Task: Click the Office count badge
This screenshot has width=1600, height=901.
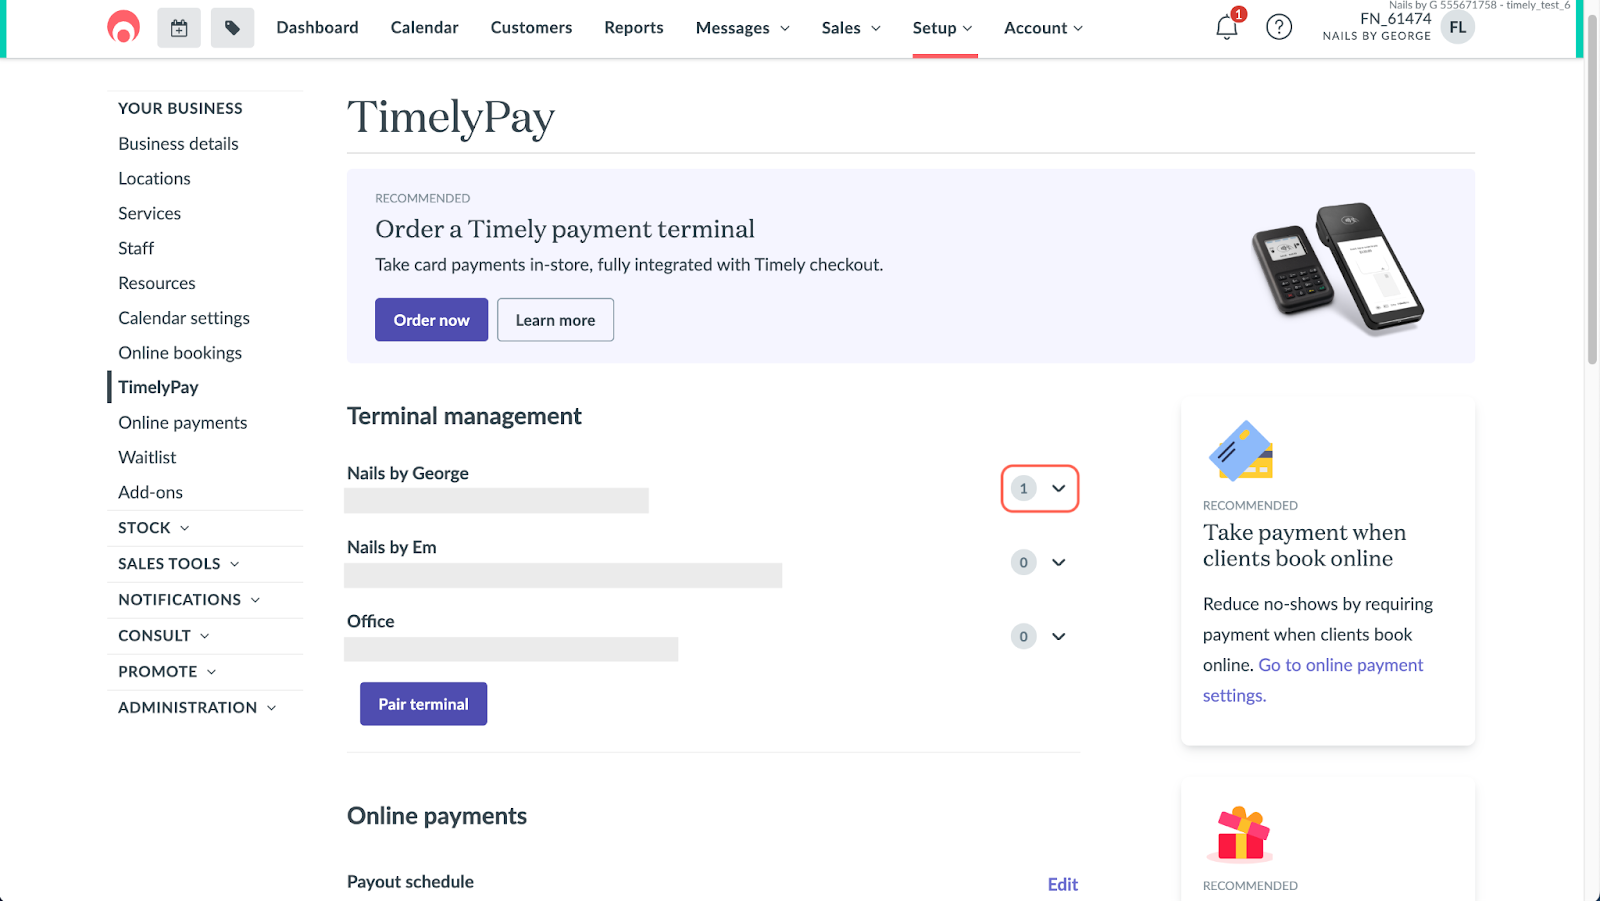Action: 1023,636
